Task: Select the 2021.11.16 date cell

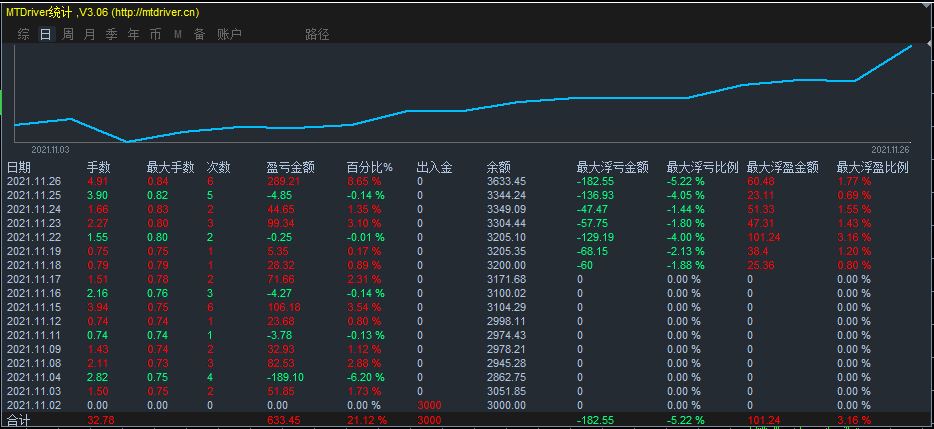Action: (x=34, y=293)
